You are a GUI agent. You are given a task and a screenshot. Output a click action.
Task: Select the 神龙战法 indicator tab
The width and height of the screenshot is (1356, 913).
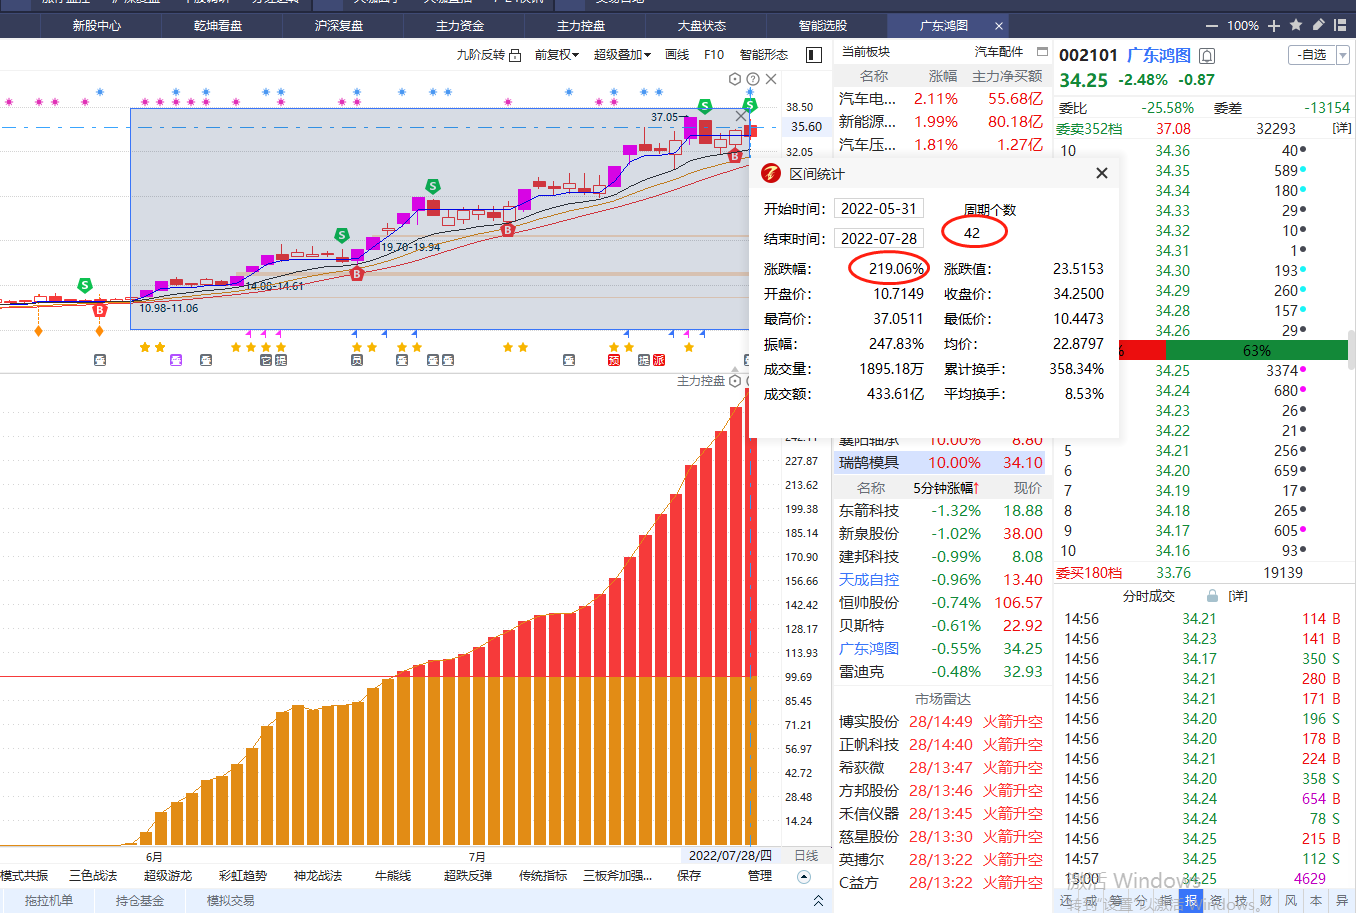tap(318, 876)
